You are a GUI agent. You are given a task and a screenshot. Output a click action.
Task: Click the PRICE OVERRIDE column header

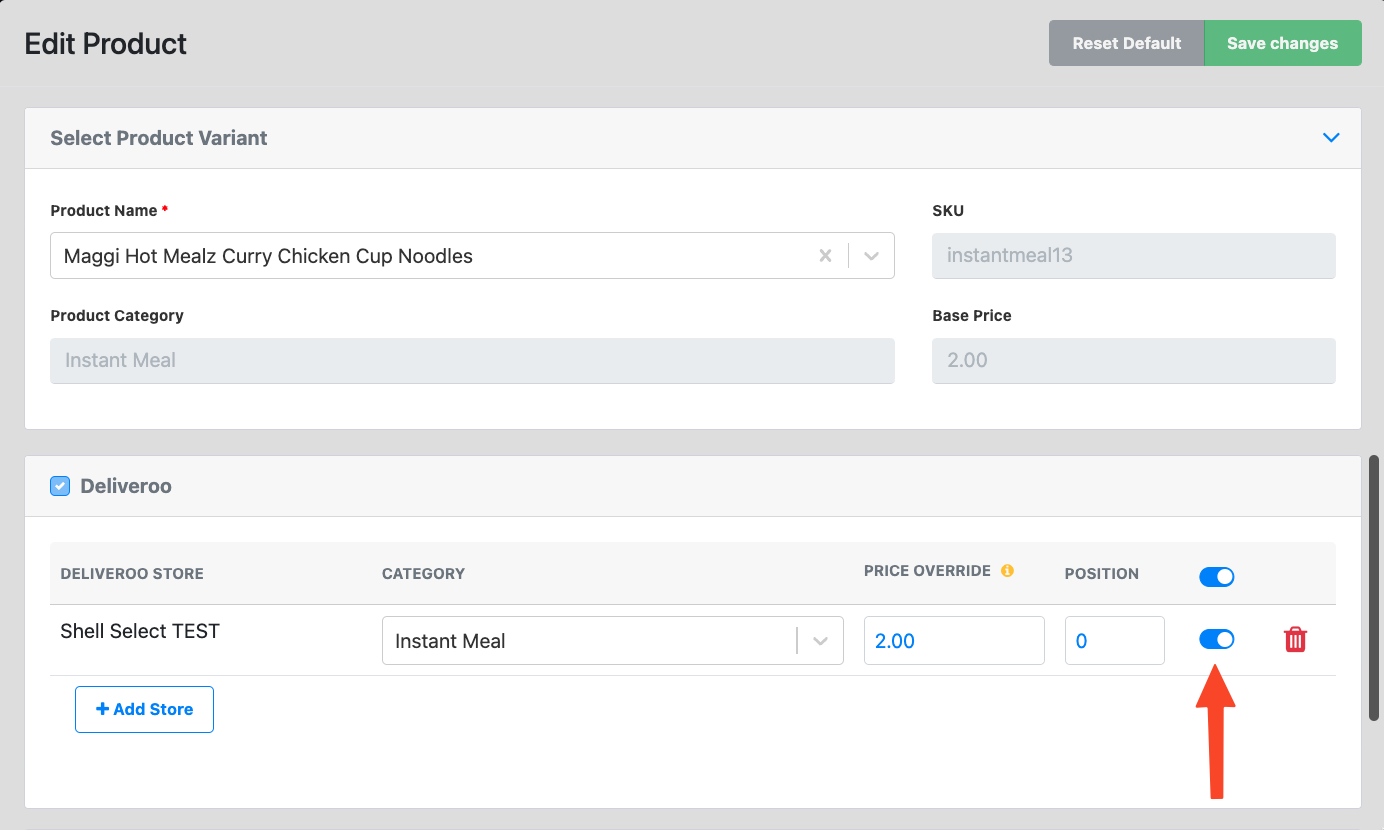pyautogui.click(x=927, y=571)
